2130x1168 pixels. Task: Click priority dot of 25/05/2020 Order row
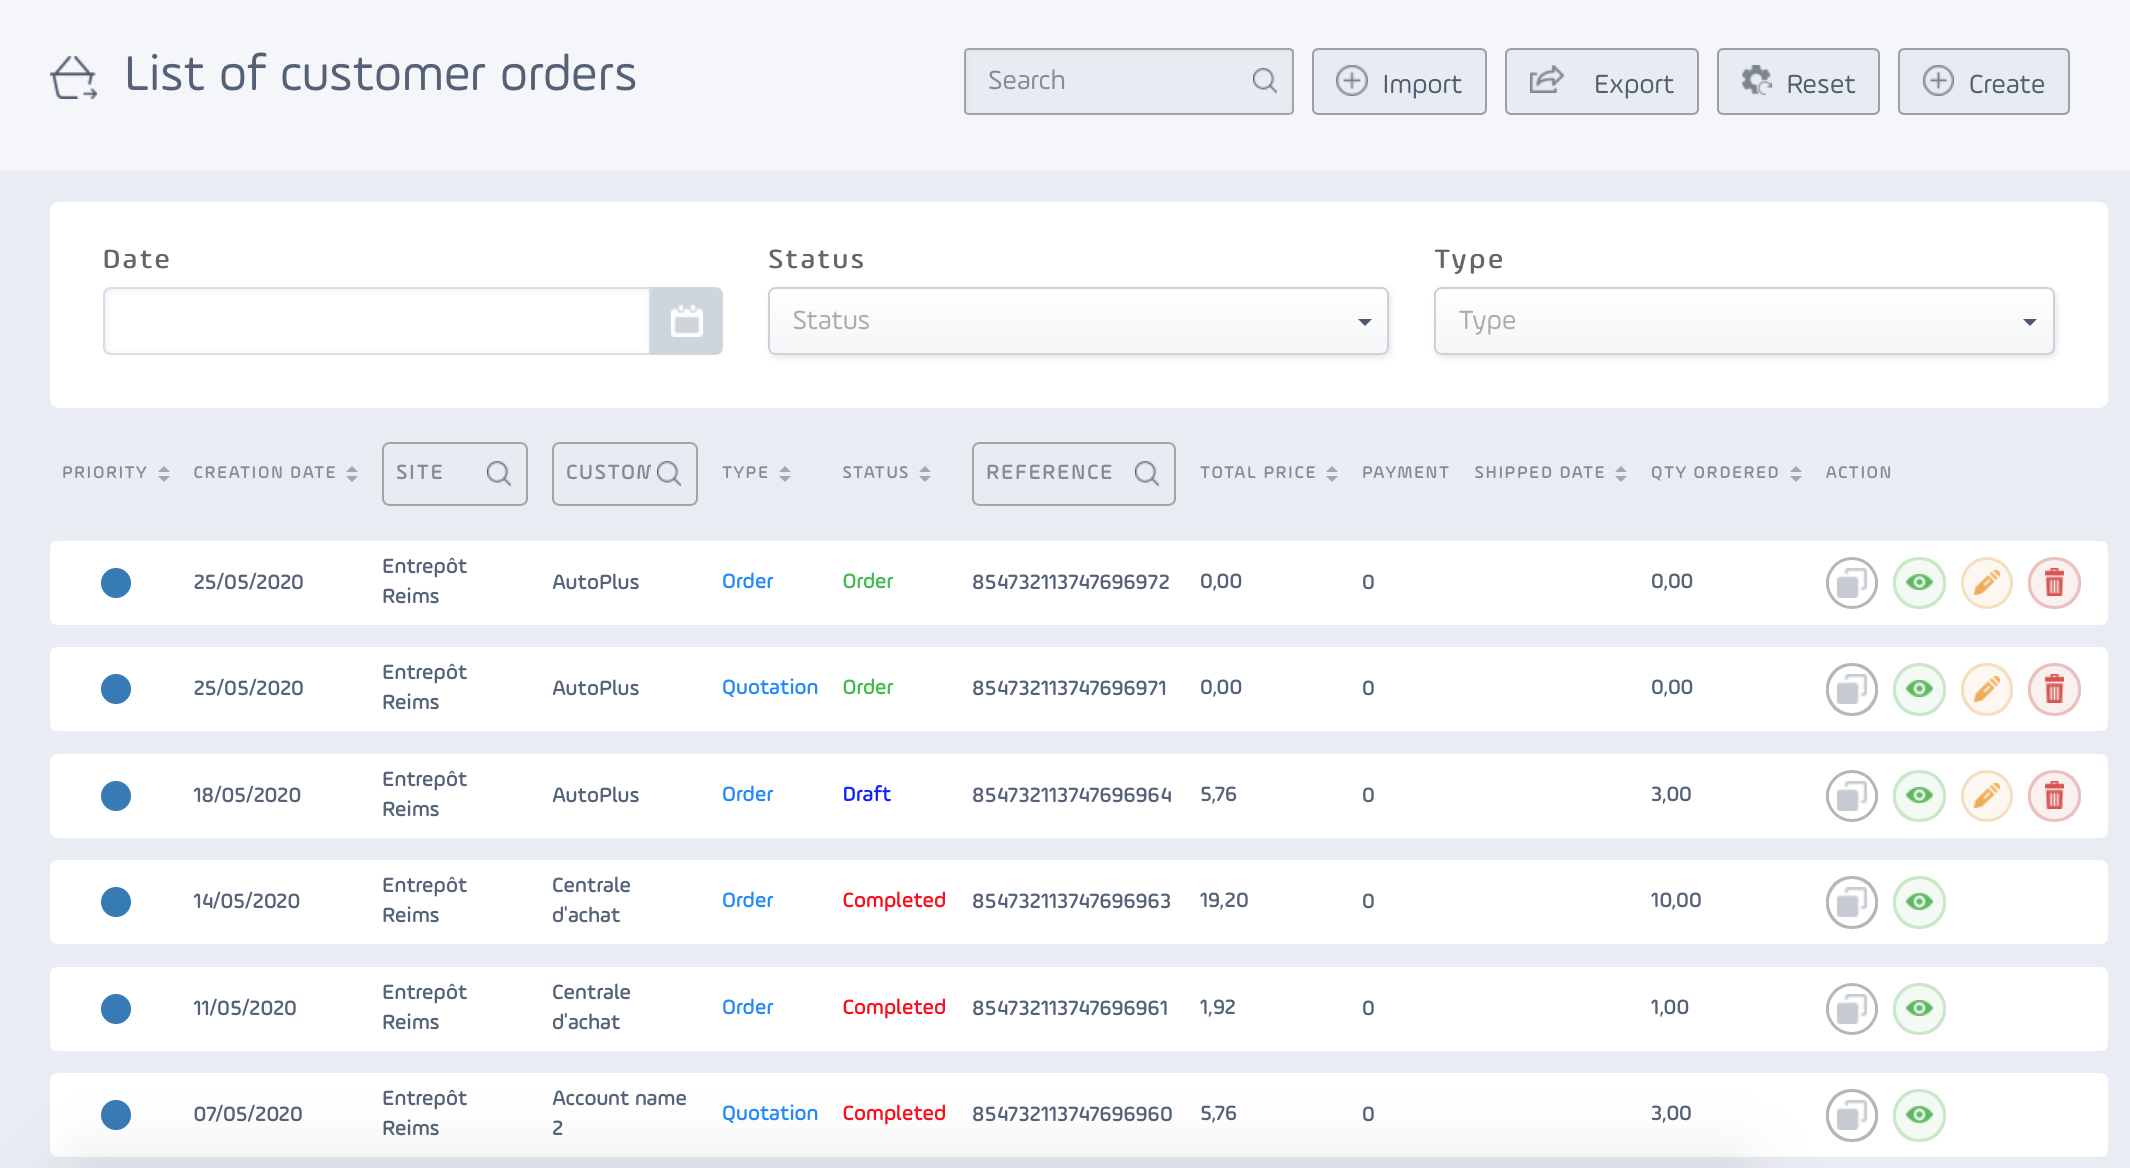click(x=116, y=583)
